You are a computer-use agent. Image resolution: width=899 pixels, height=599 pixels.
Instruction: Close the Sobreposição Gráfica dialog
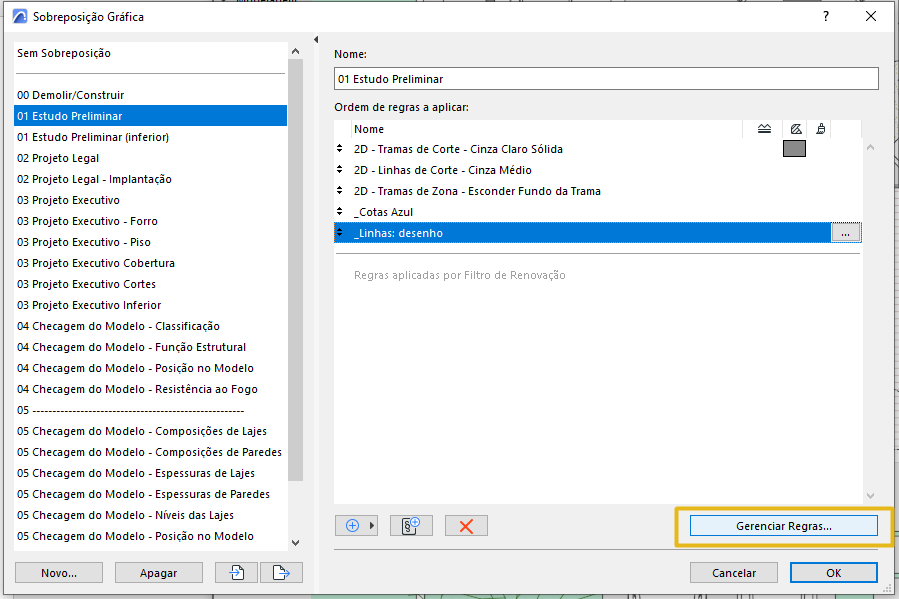click(871, 16)
